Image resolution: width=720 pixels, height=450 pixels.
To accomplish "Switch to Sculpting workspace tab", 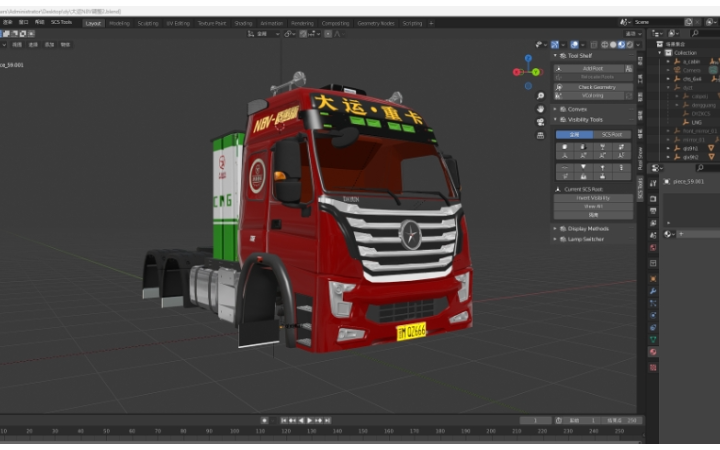I will (x=148, y=23).
